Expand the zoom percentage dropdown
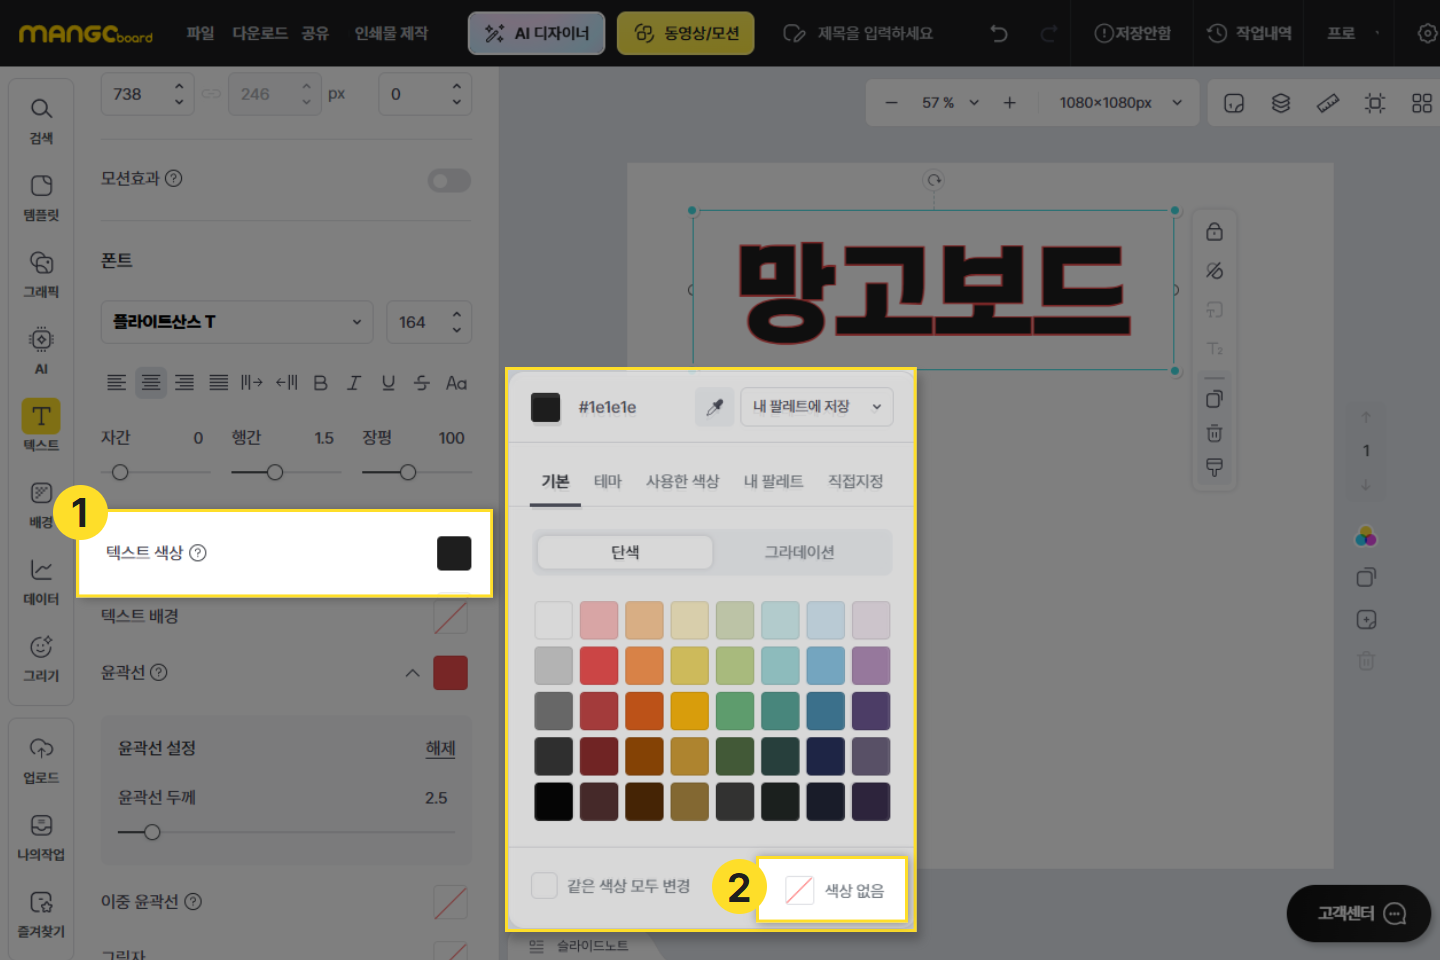This screenshot has height=960, width=1440. pyautogui.click(x=974, y=103)
